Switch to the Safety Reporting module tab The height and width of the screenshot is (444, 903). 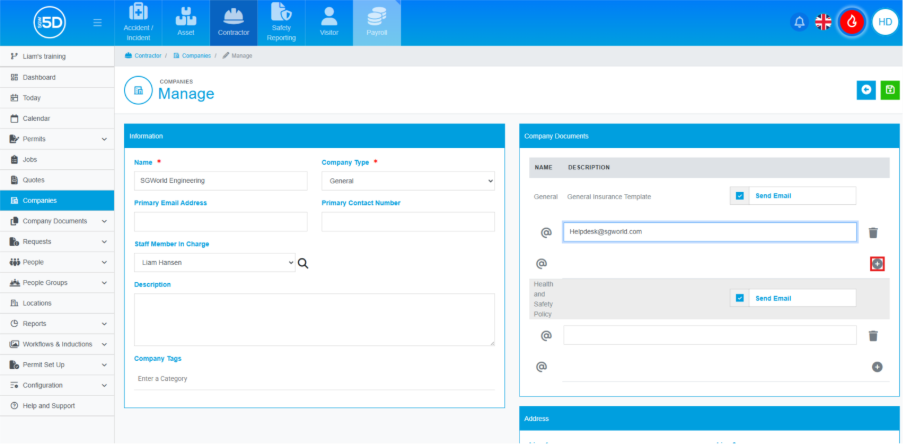[281, 23]
